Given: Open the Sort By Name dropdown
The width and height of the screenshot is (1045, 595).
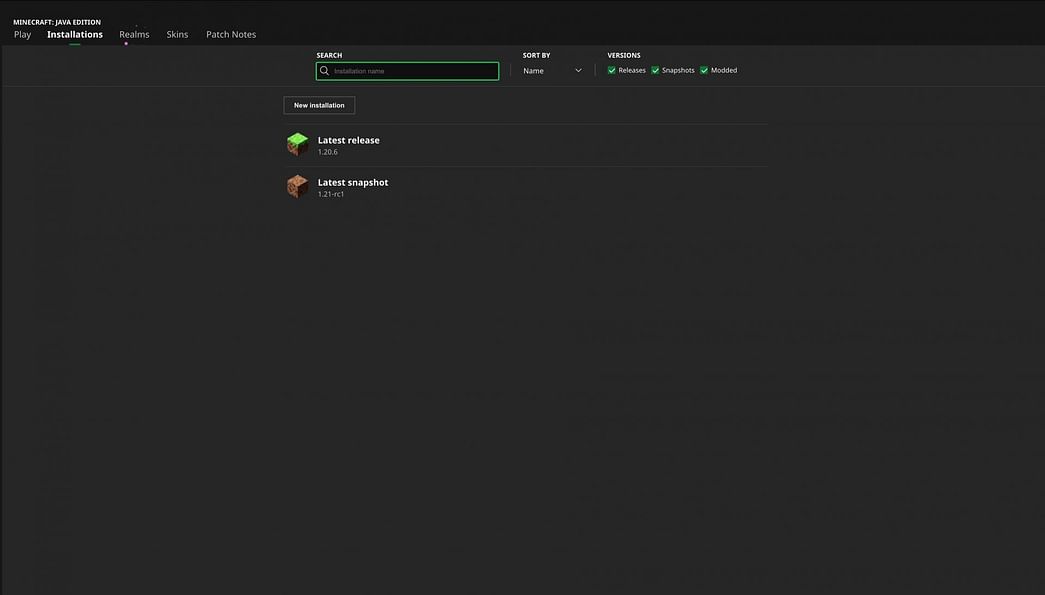Looking at the screenshot, I should (552, 71).
